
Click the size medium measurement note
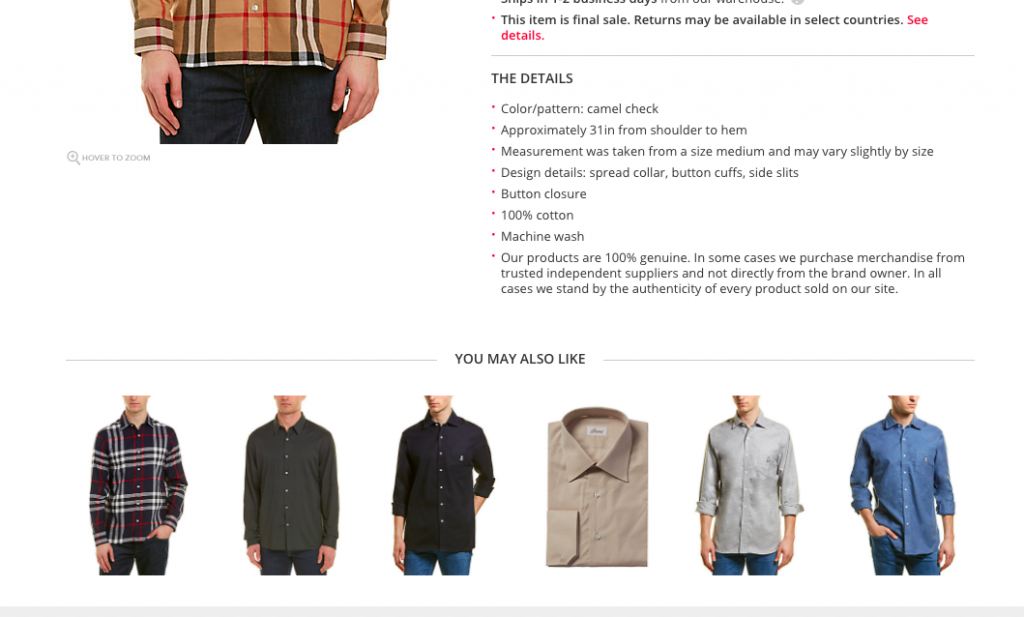point(717,151)
